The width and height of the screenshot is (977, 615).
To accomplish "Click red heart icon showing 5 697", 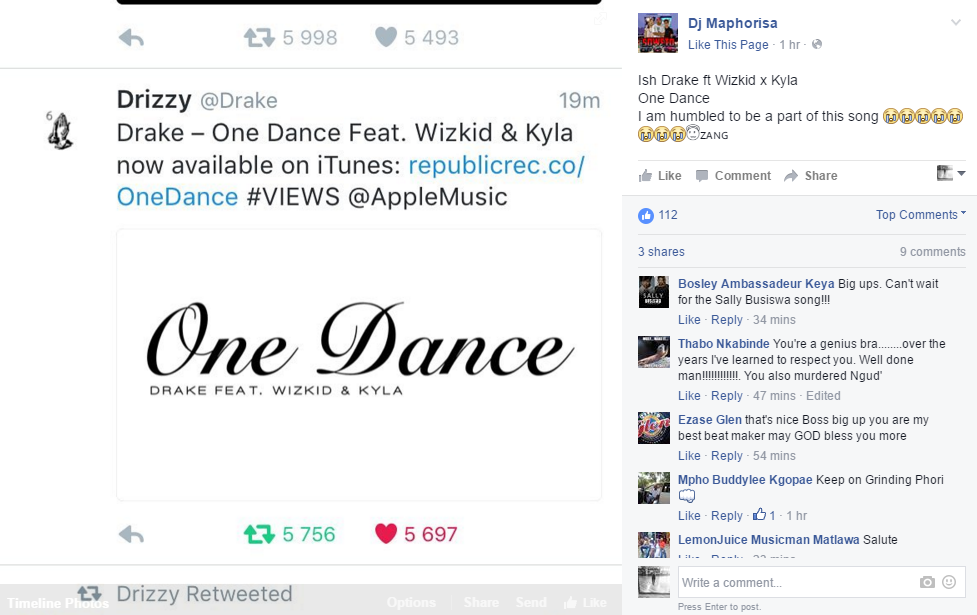I will pos(386,534).
